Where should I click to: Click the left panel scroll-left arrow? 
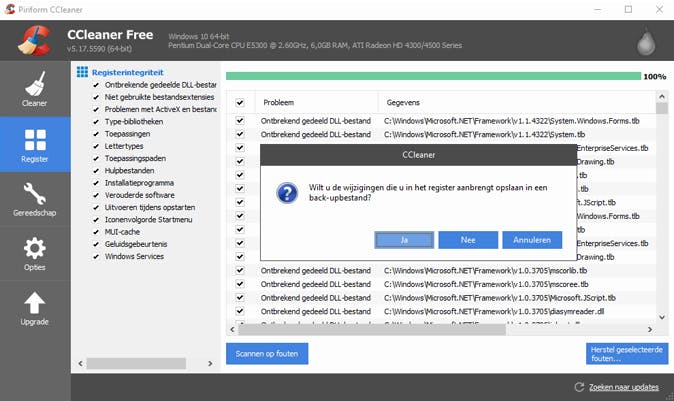point(80,363)
